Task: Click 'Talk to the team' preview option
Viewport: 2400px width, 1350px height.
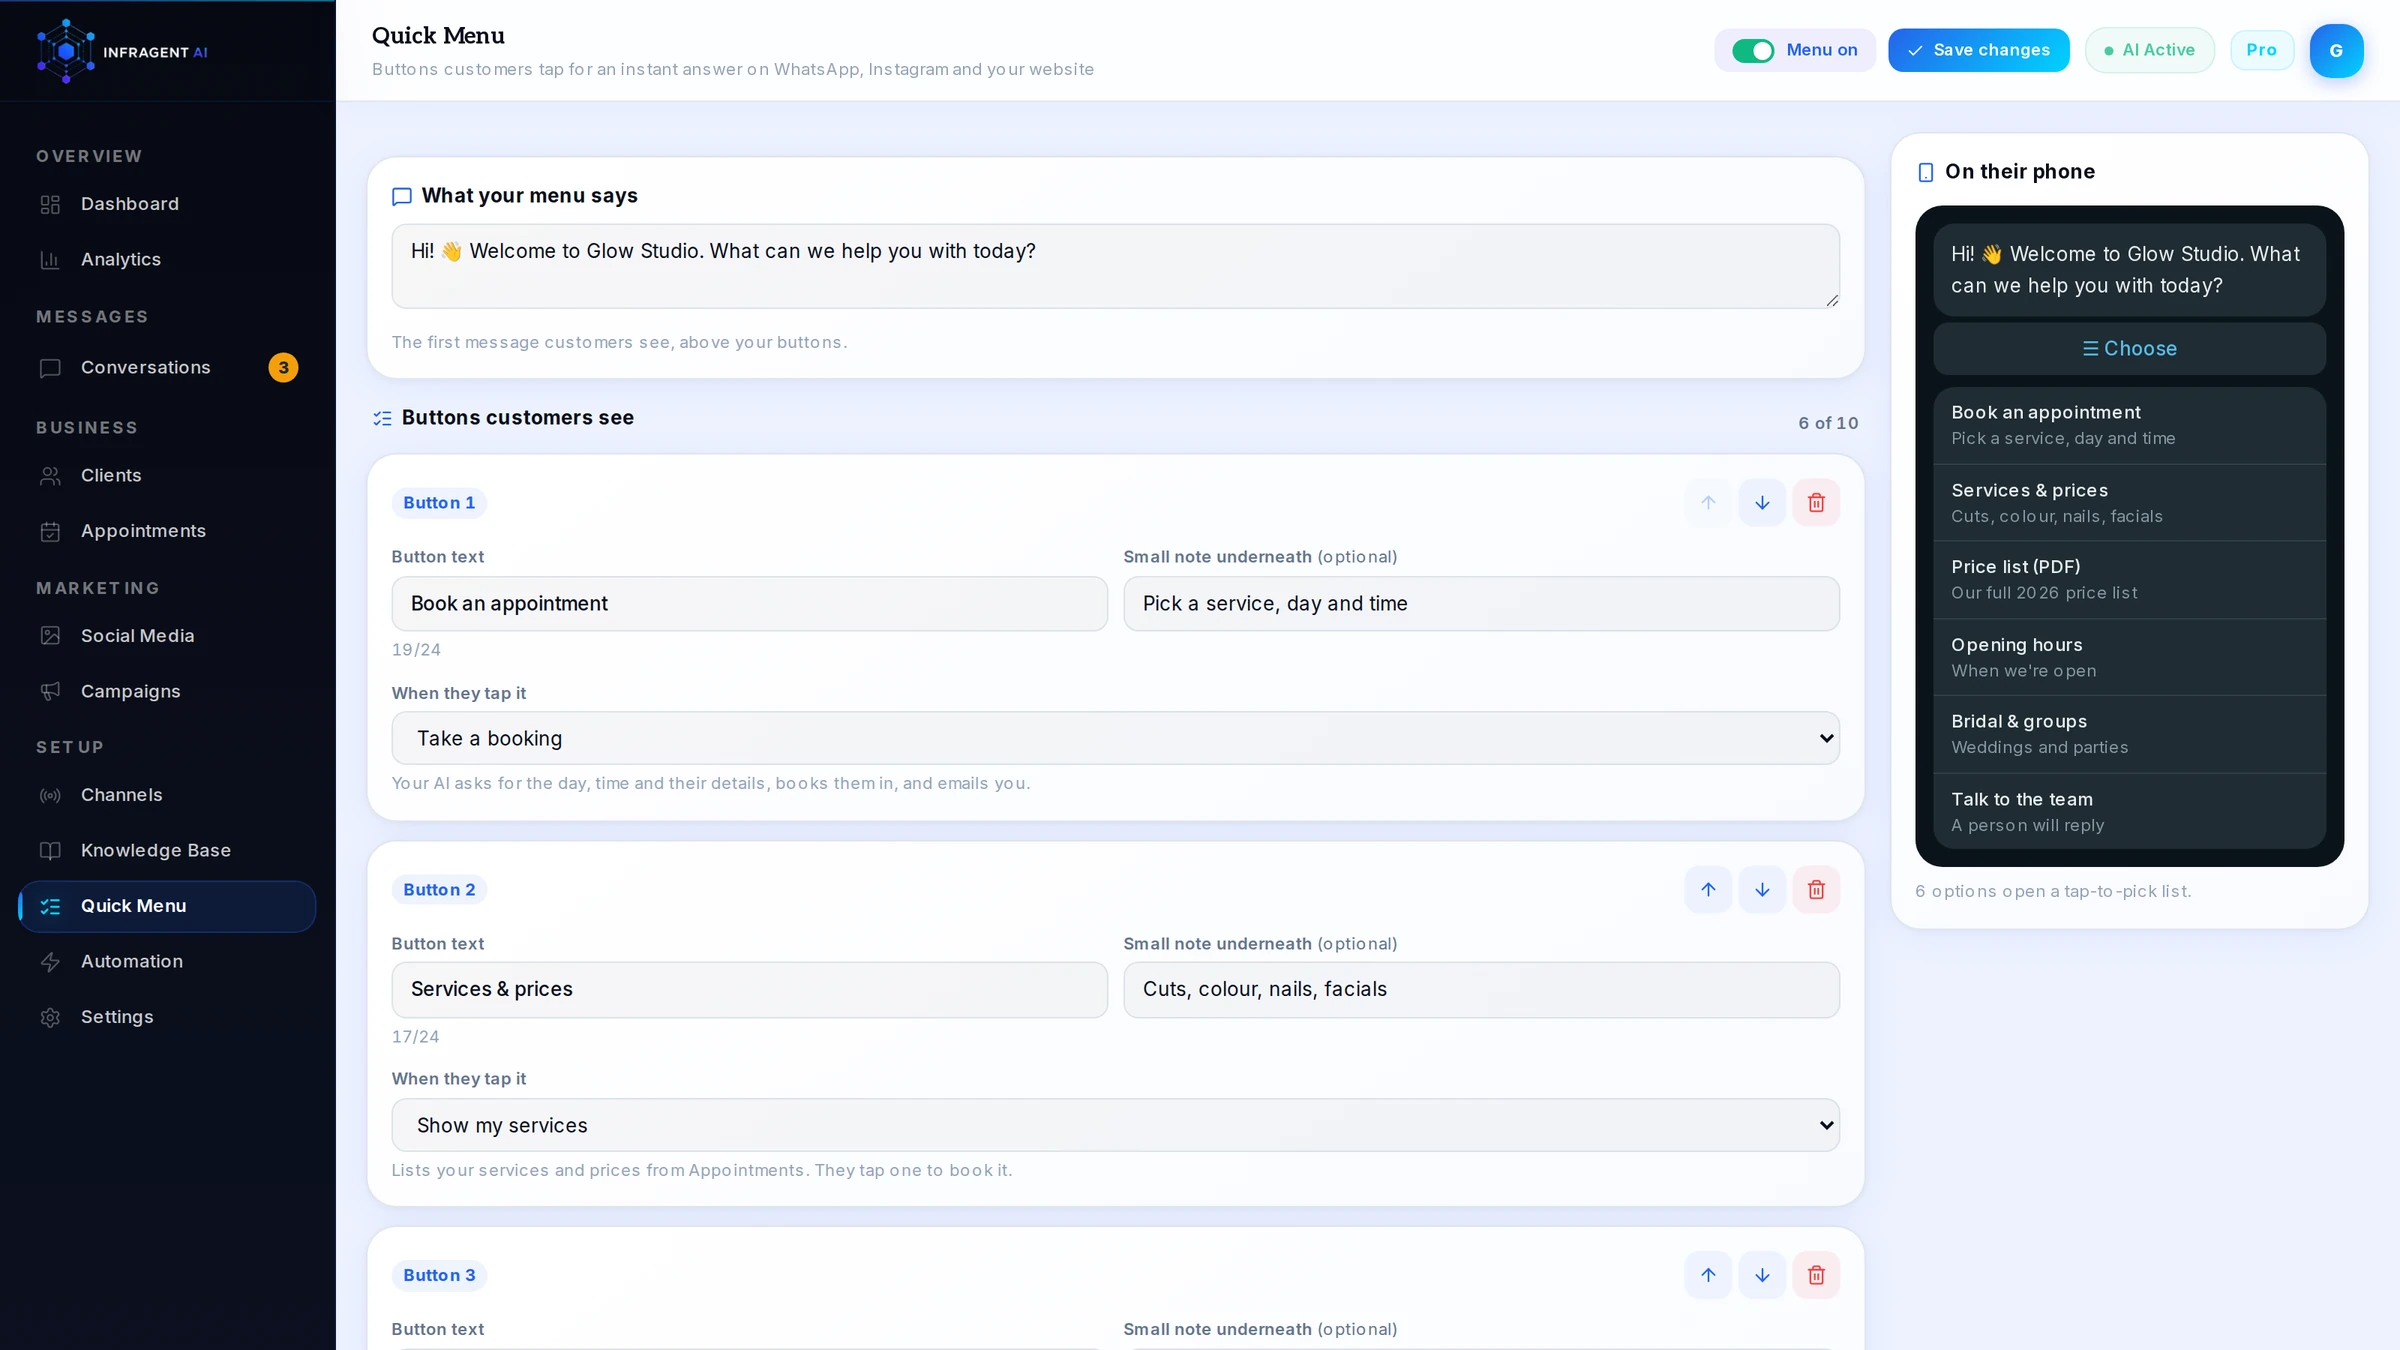Action: (2129, 811)
